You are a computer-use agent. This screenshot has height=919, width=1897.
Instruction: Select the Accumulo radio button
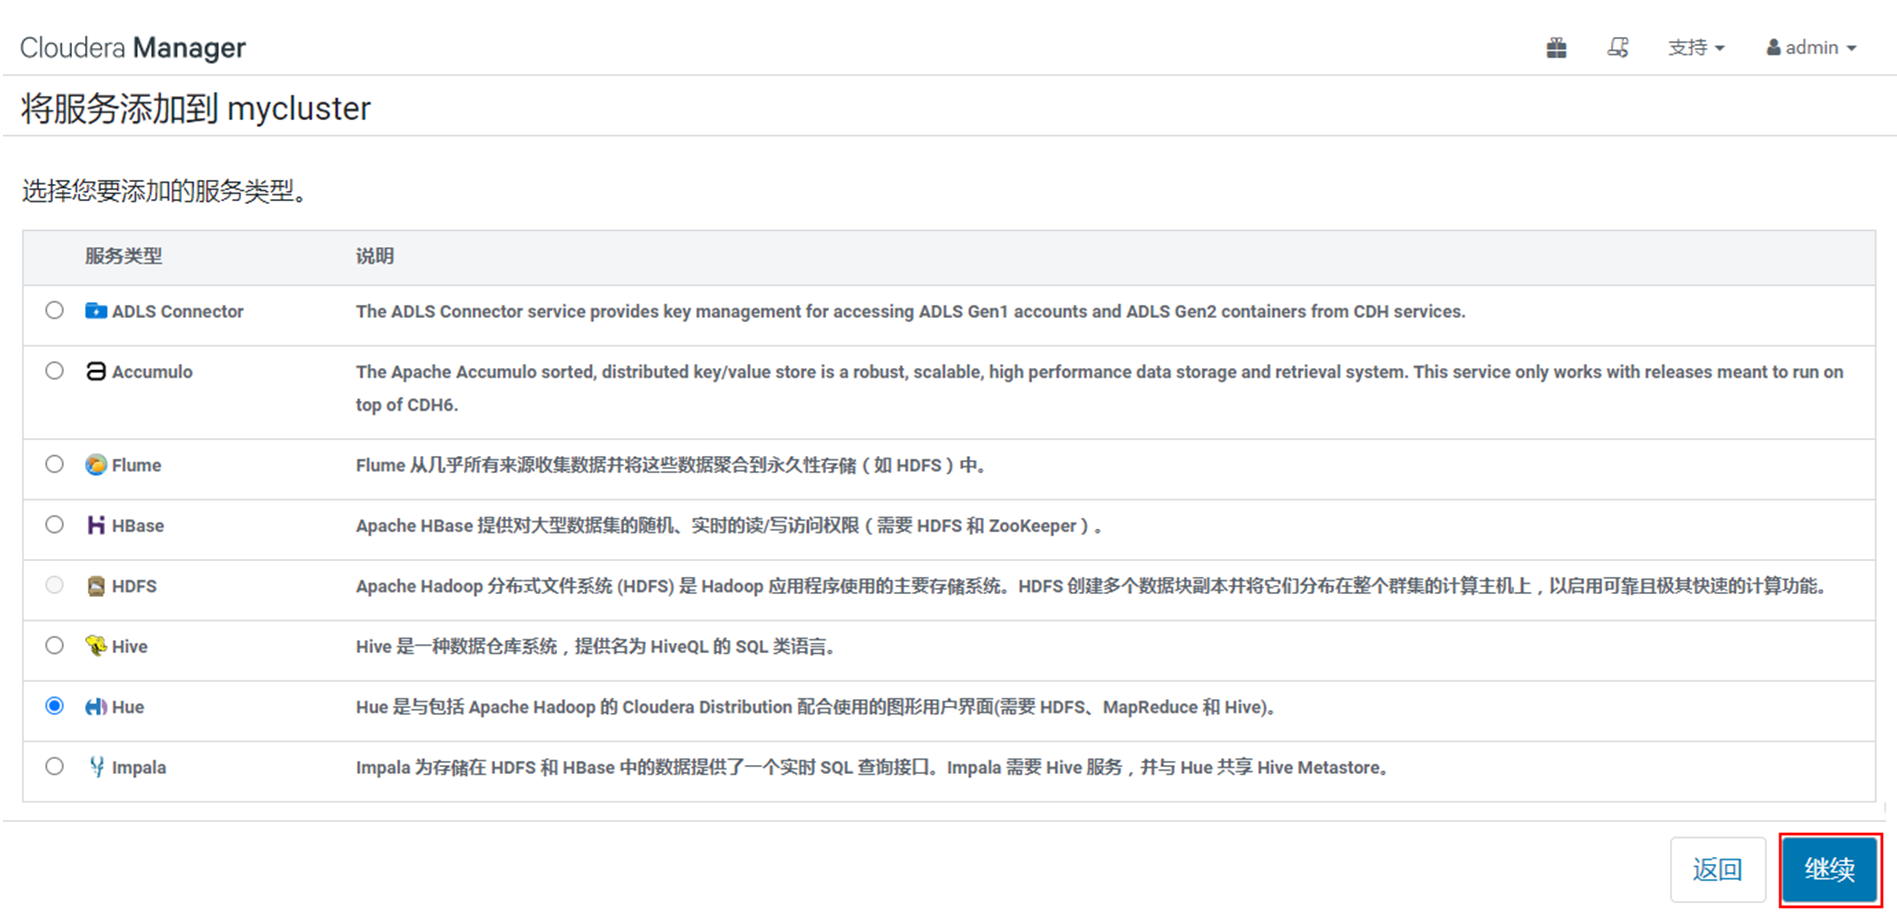(x=54, y=371)
